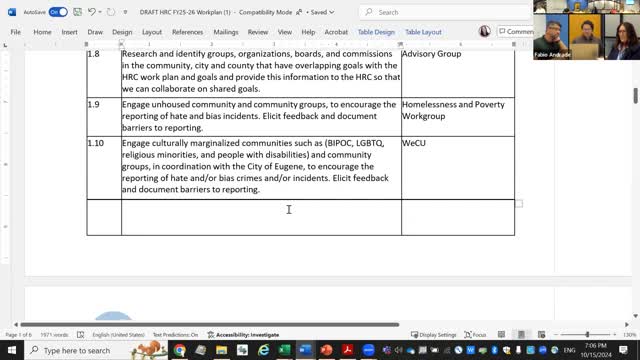
Task: Switch to Print Layout view icon
Action: click(521, 335)
